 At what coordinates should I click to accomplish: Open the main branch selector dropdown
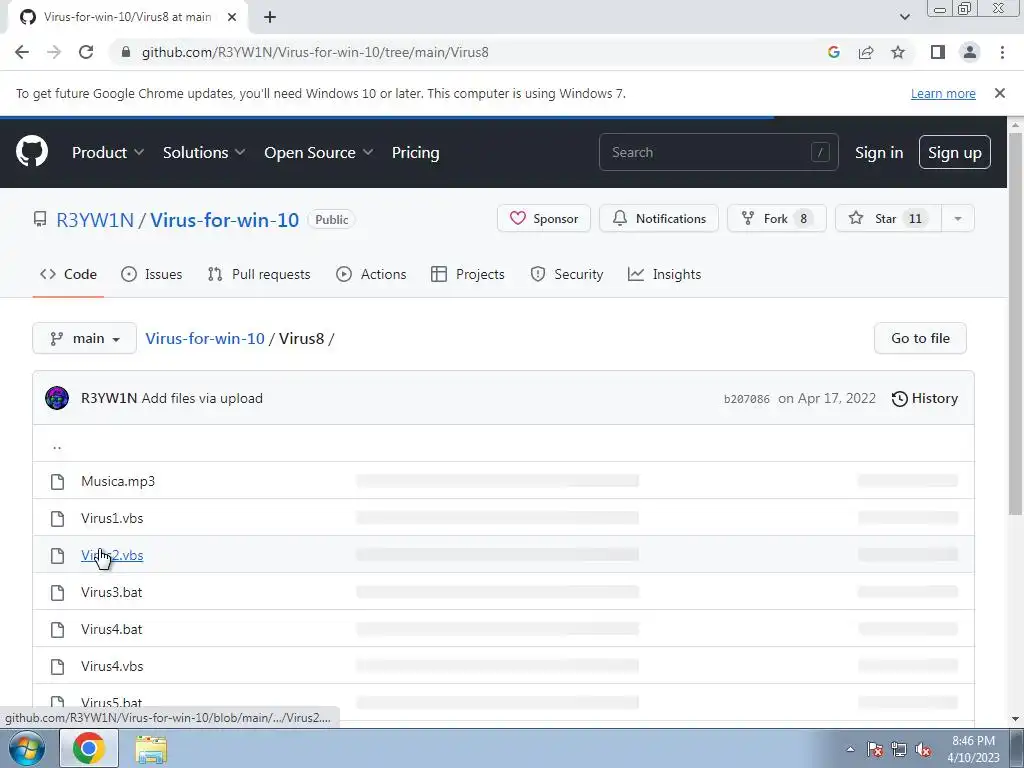coord(84,338)
